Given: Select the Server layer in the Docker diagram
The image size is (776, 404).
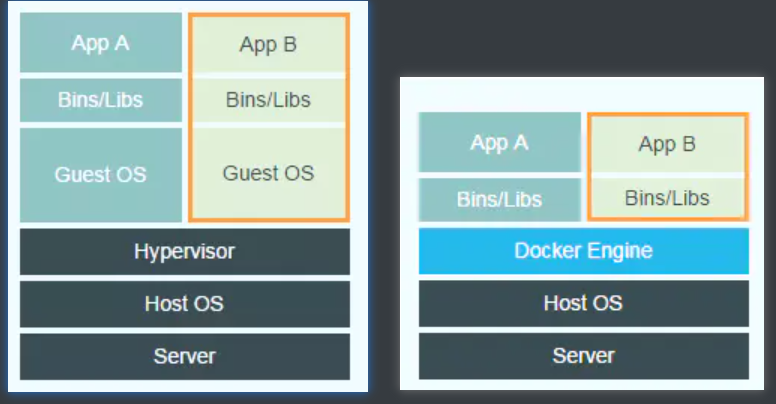Looking at the screenshot, I should pyautogui.click(x=583, y=356).
